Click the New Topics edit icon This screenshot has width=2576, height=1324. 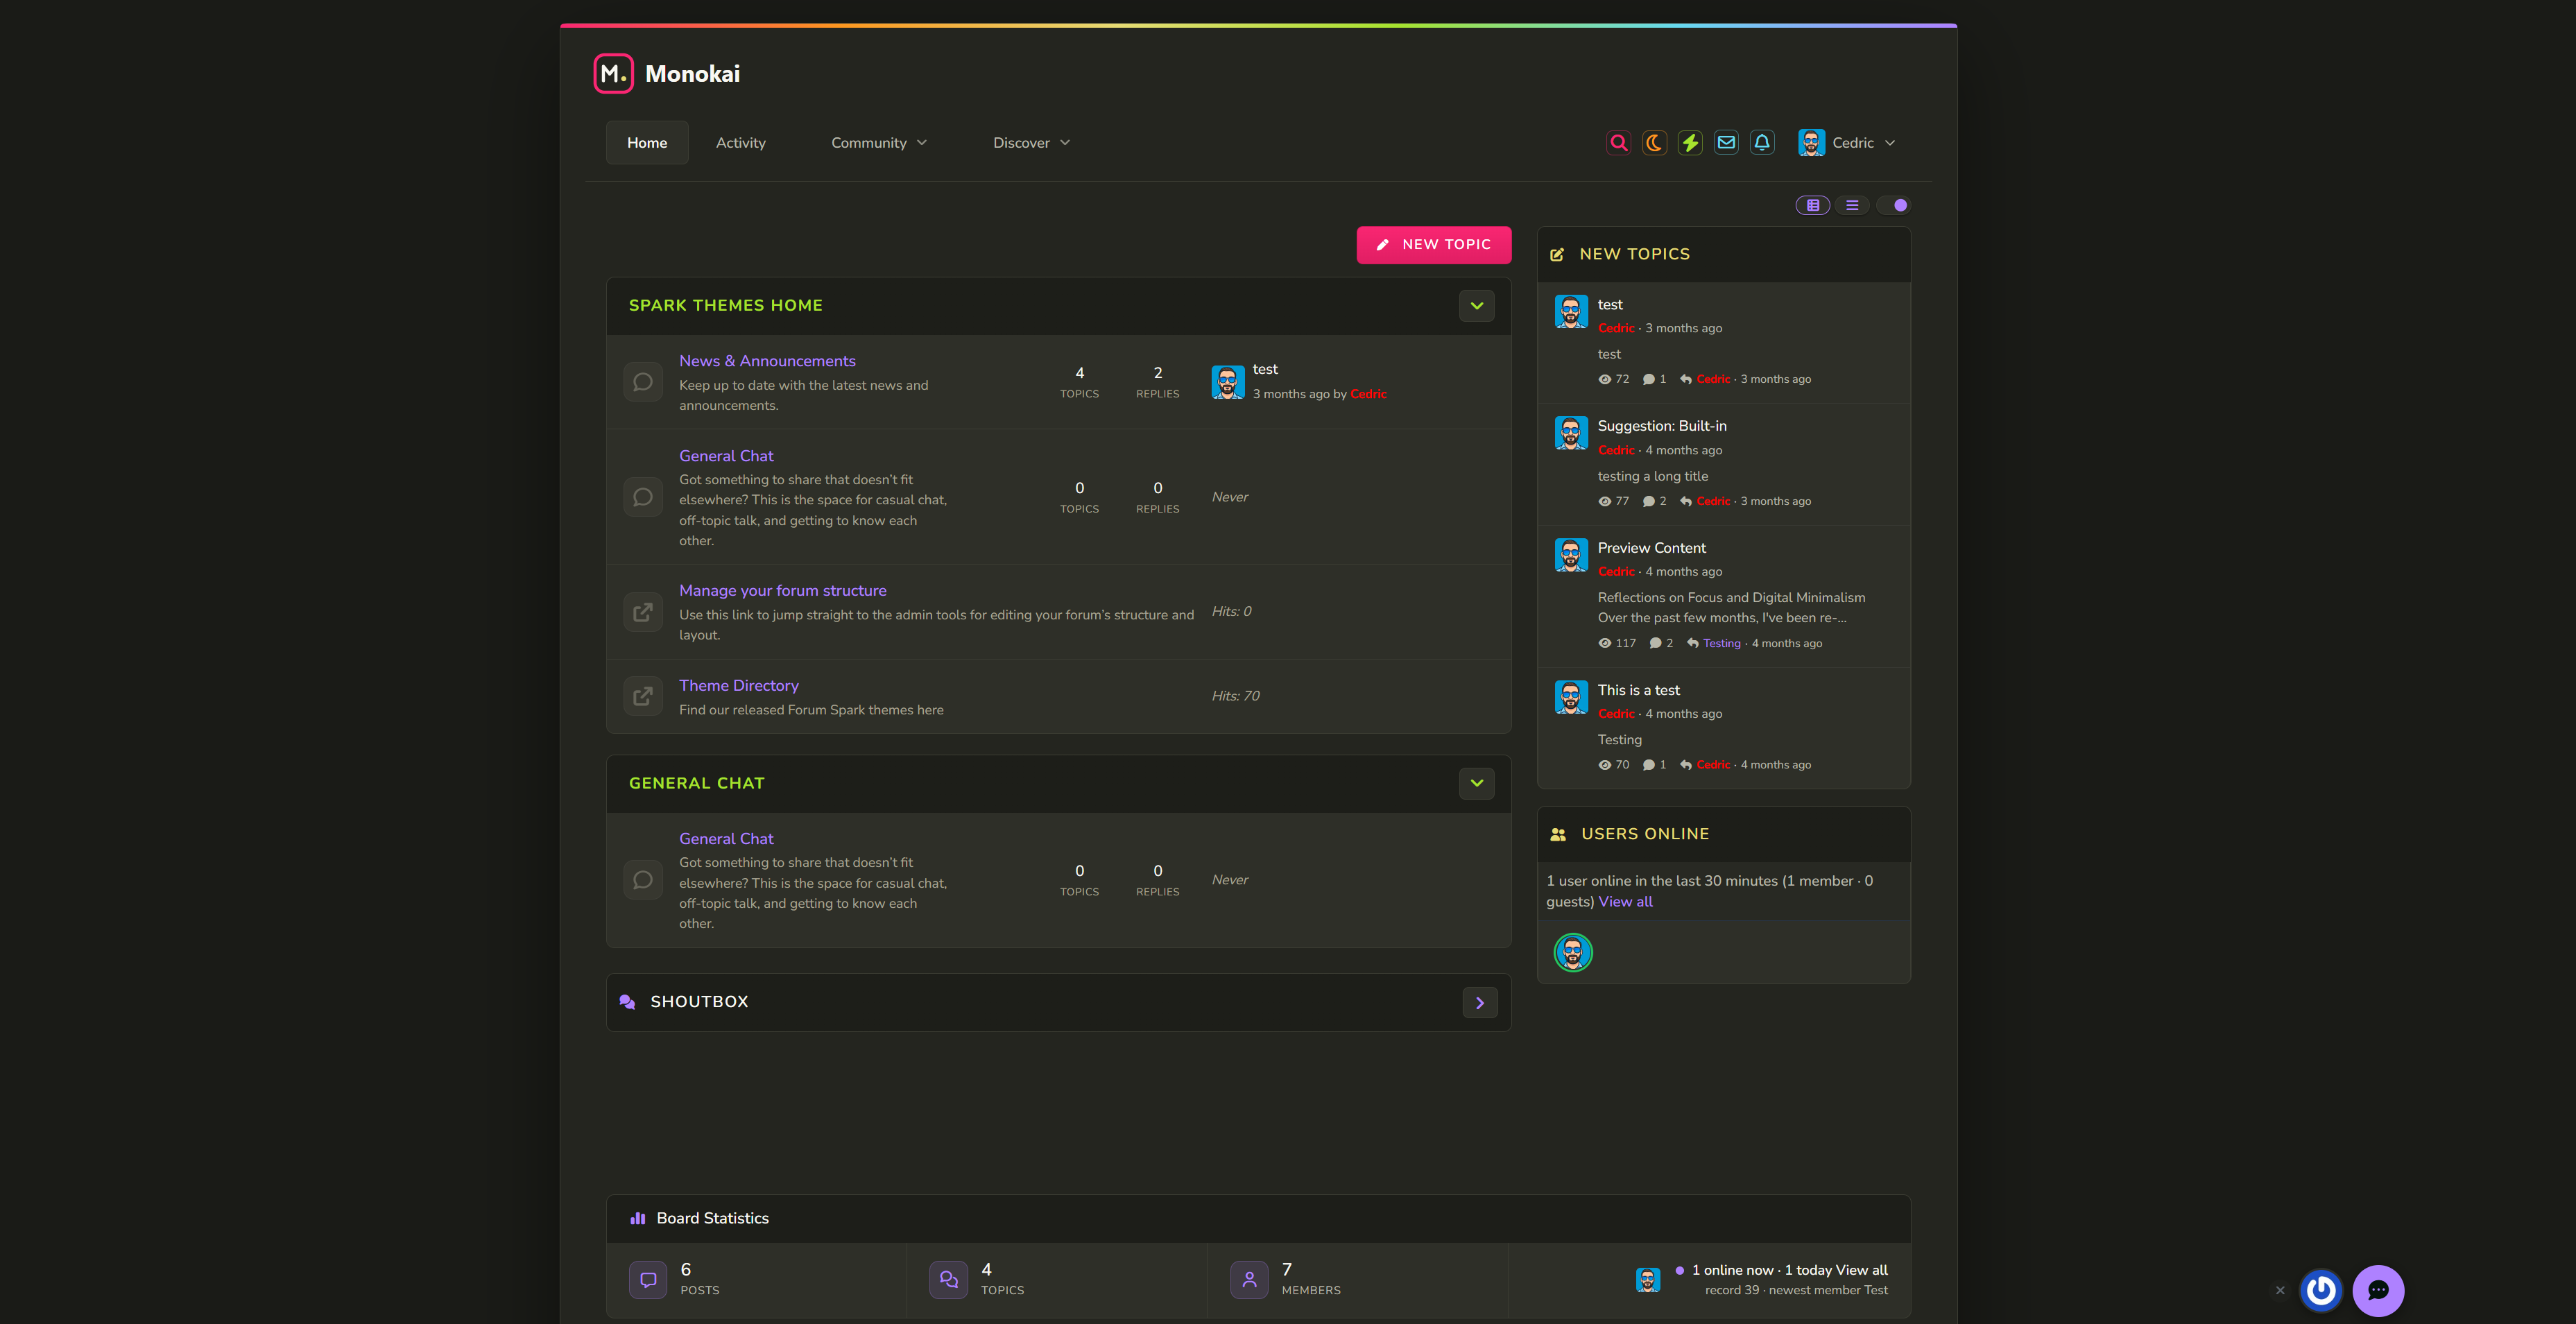(1557, 255)
